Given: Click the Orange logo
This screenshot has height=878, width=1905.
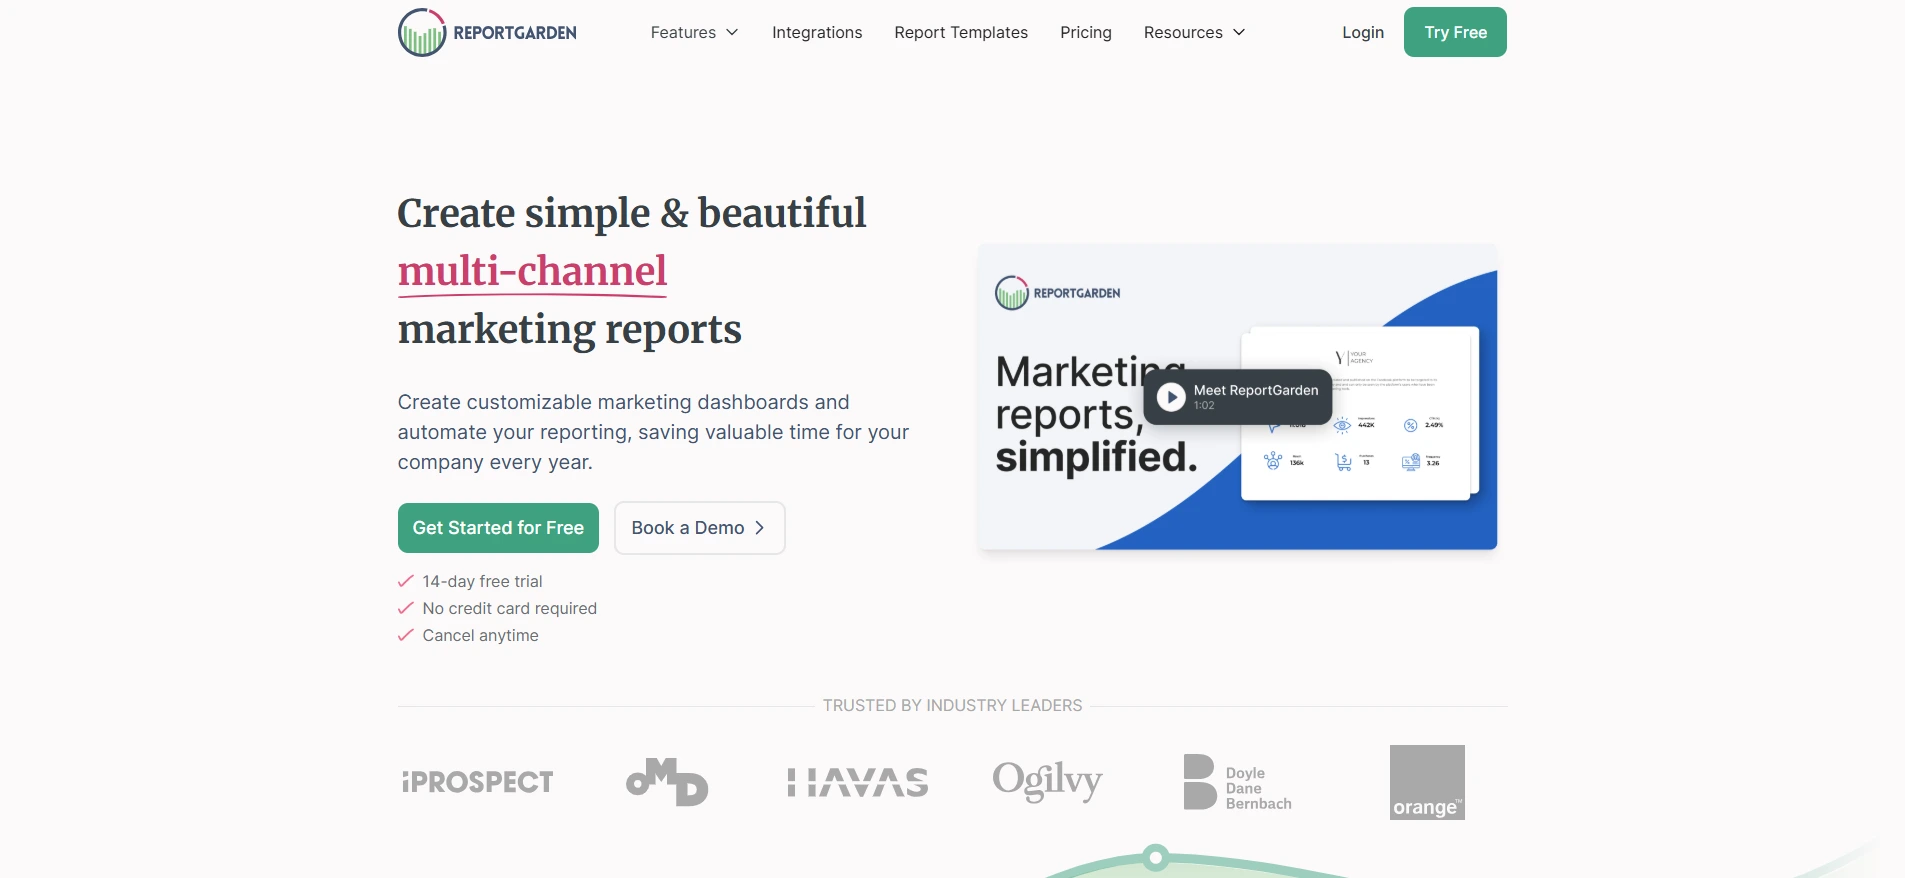Looking at the screenshot, I should (1426, 782).
